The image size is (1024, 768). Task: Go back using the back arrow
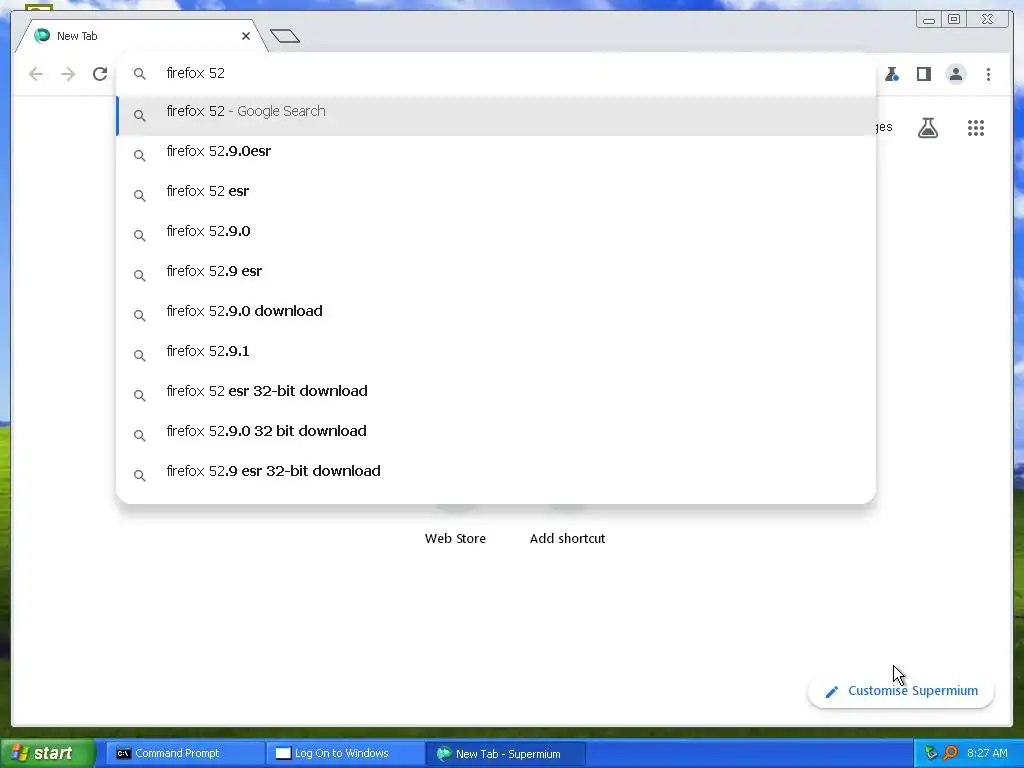(x=36, y=74)
